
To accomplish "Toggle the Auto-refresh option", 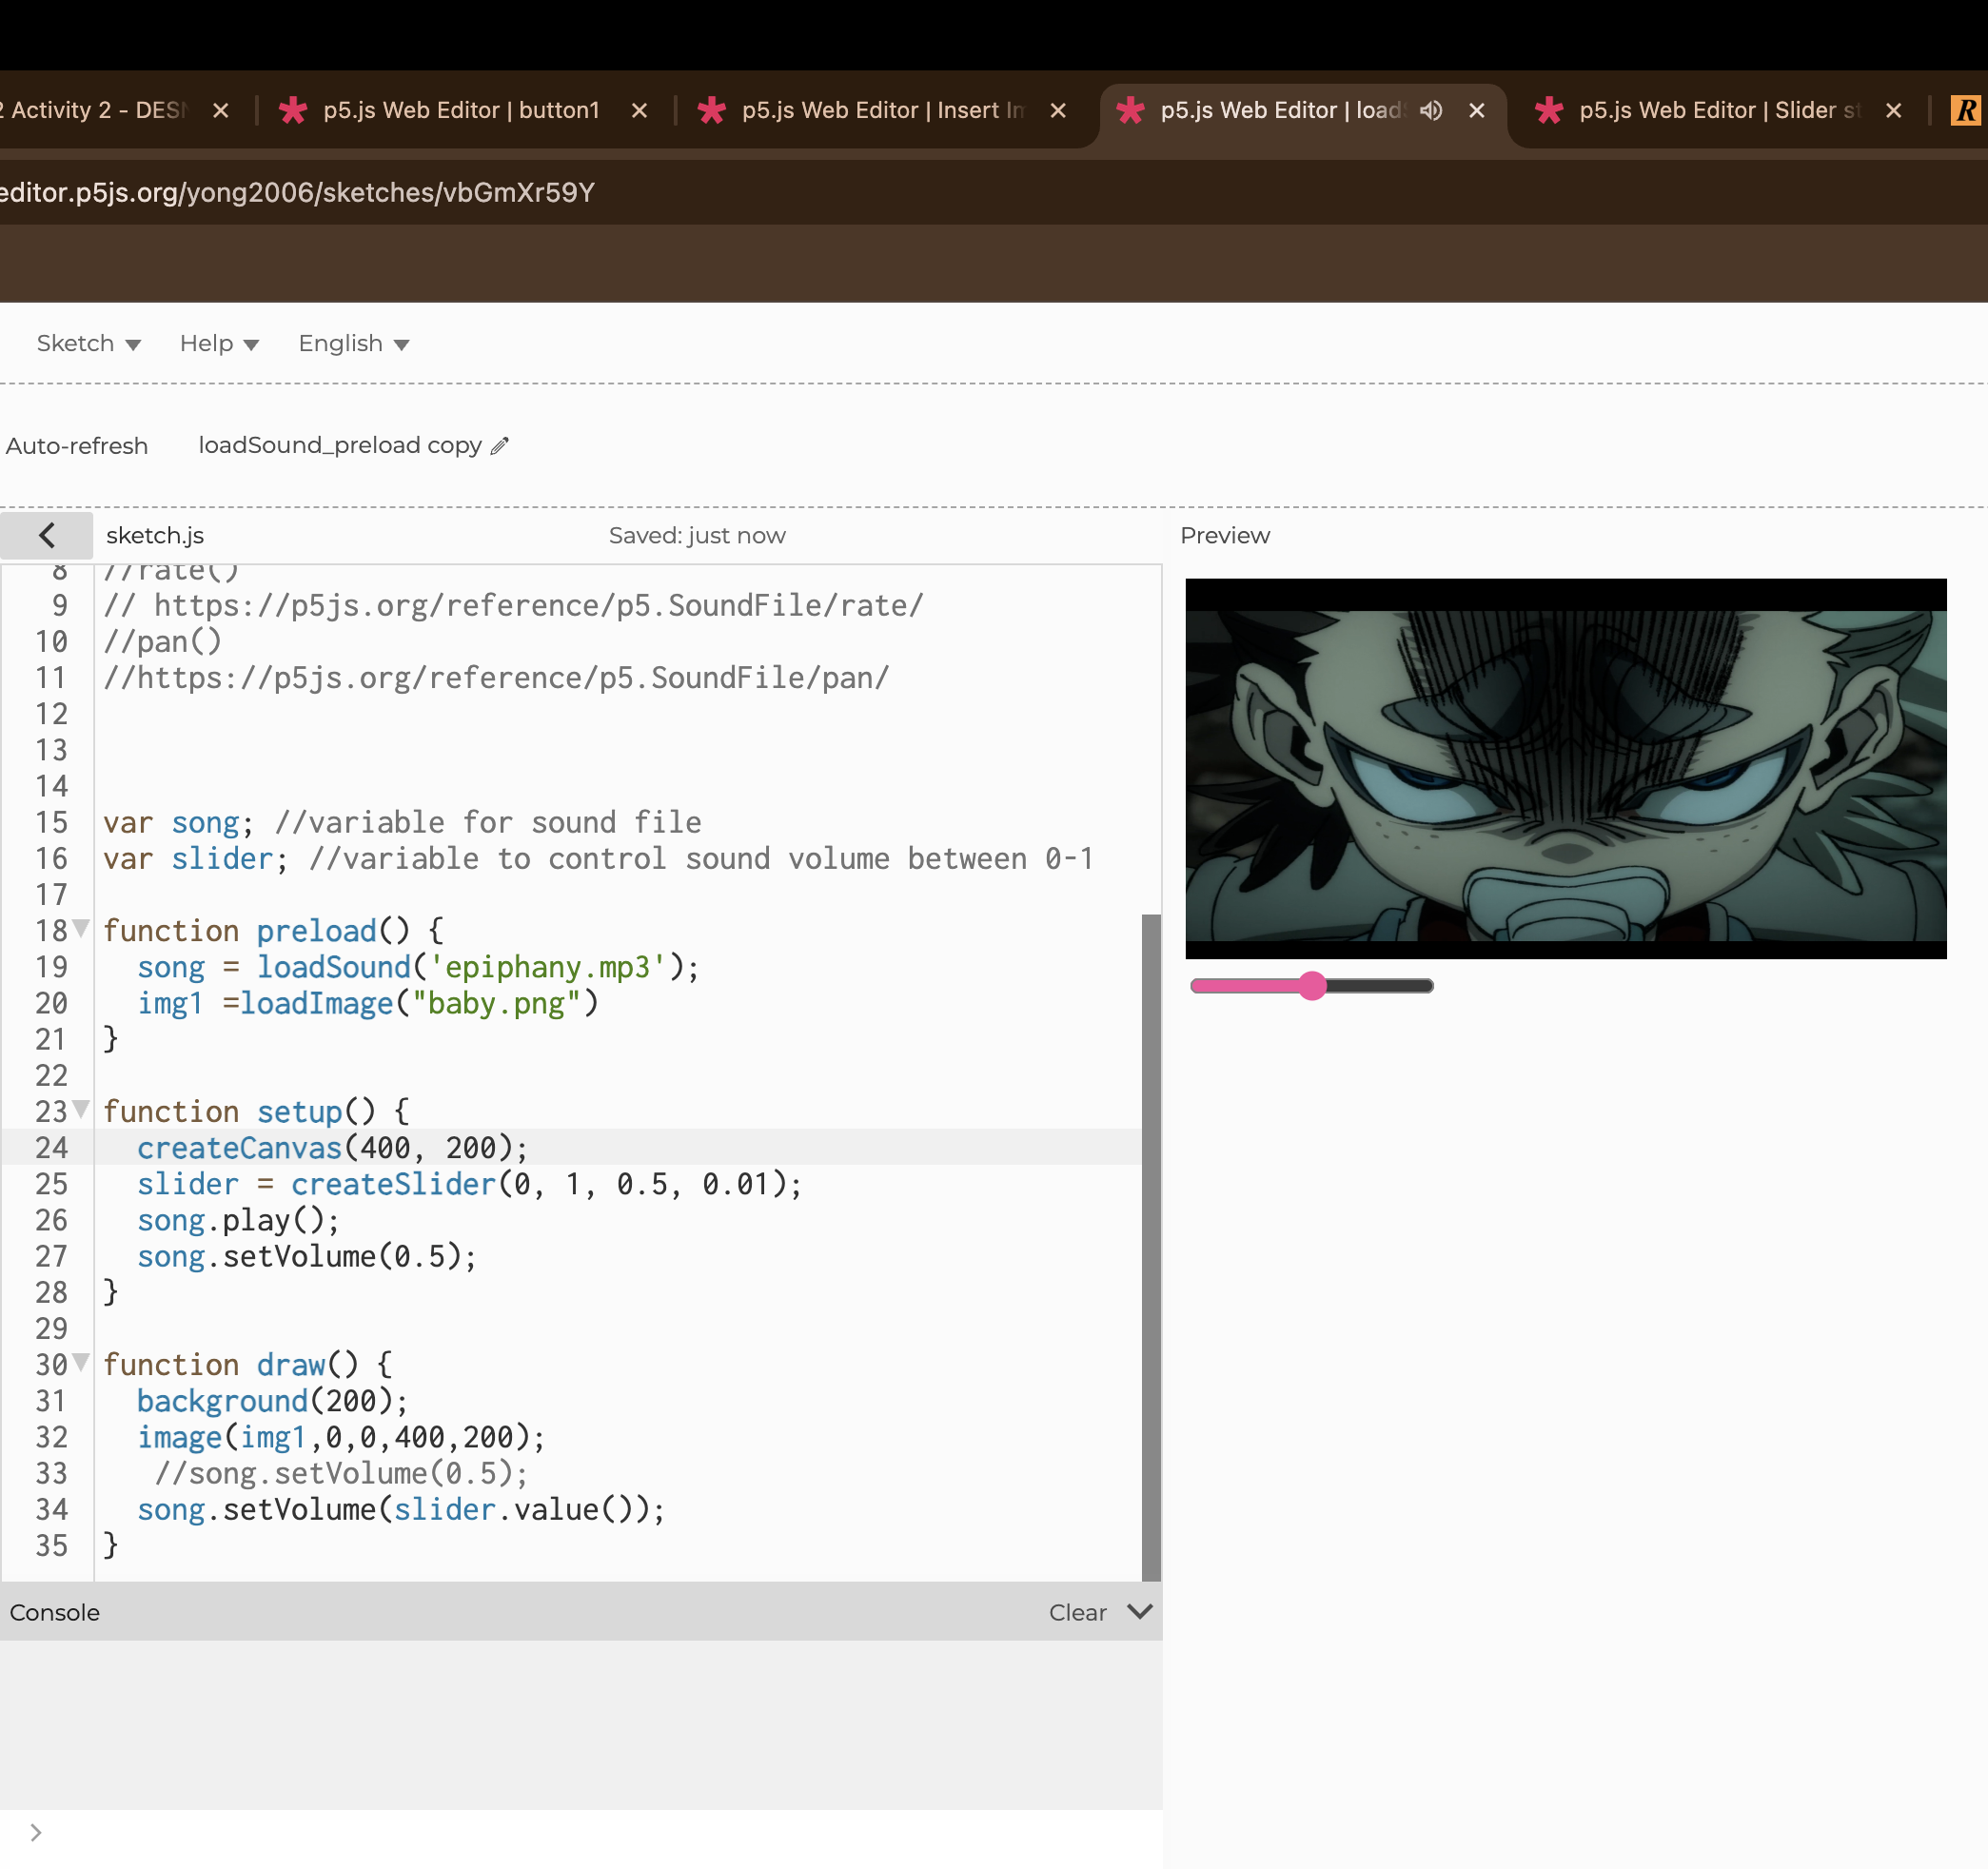I will point(76,446).
